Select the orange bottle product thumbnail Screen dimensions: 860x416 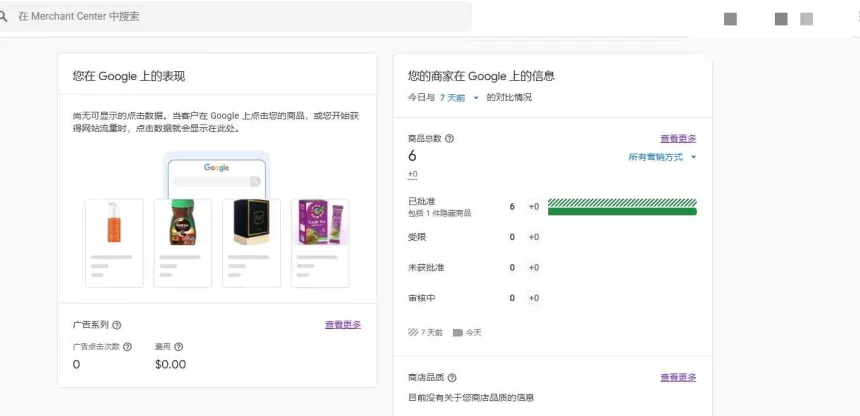[x=114, y=224]
